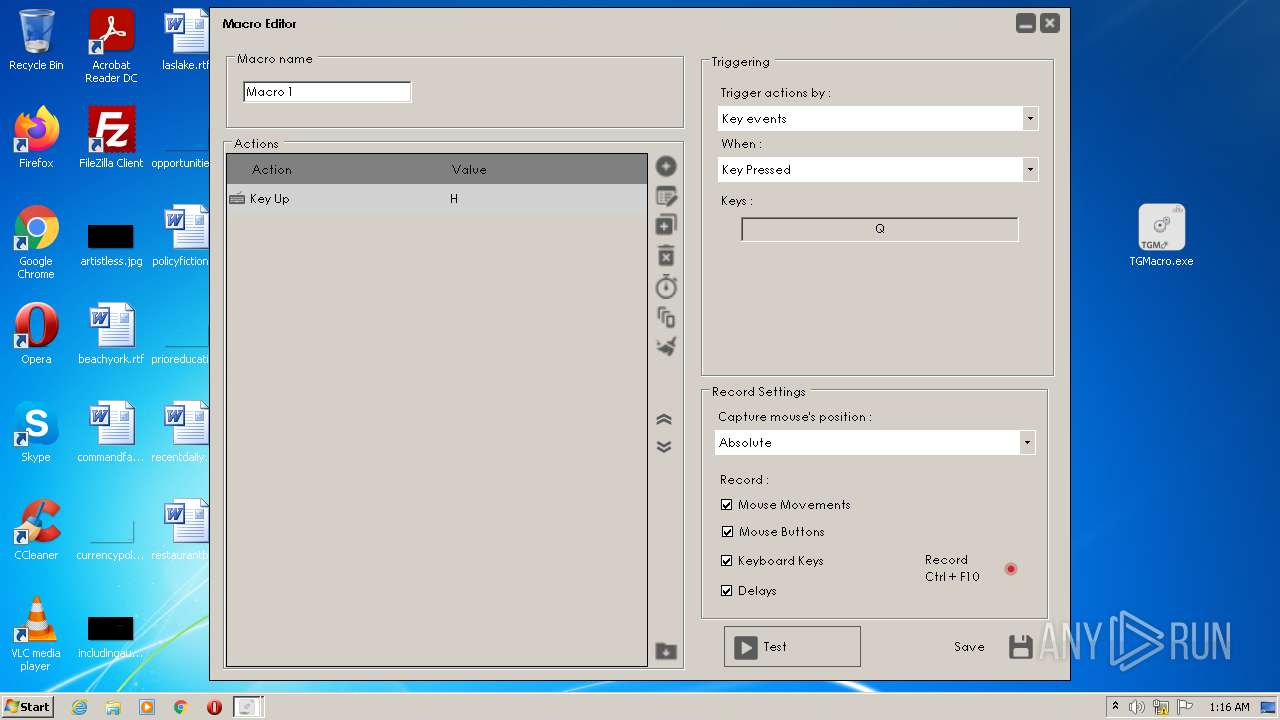Click the import folder icon
This screenshot has height=720, width=1280.
[x=666, y=652]
